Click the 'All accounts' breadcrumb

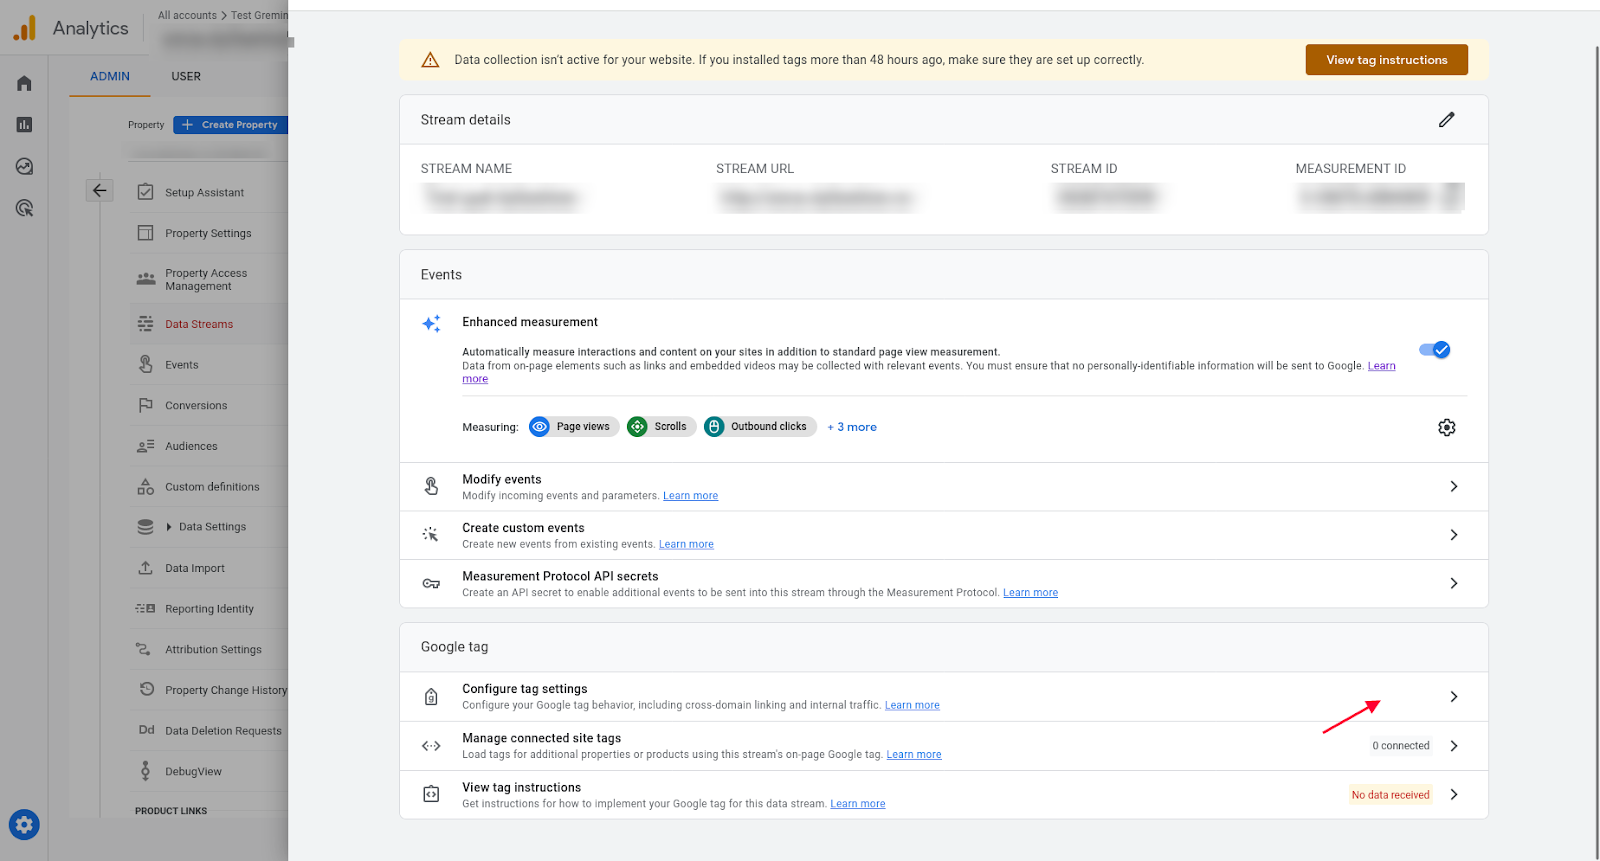pos(187,15)
